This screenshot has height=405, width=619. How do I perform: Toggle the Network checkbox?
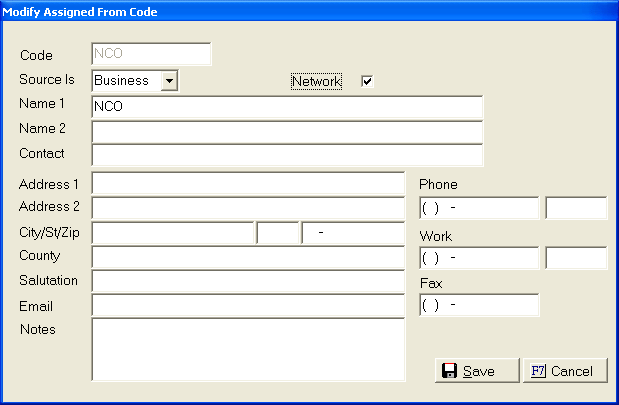[367, 81]
